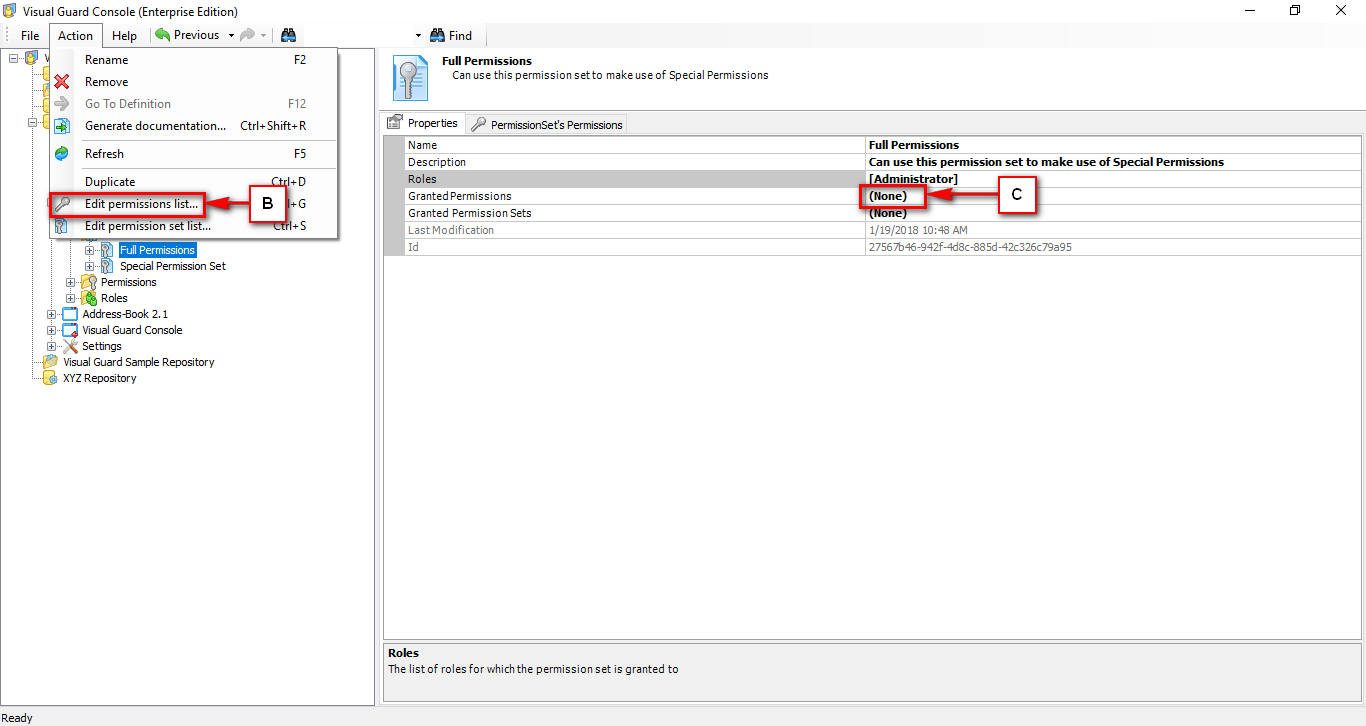Image resolution: width=1366 pixels, height=726 pixels.
Task: Click the Visual Guard Sample Repository icon
Action: point(49,361)
